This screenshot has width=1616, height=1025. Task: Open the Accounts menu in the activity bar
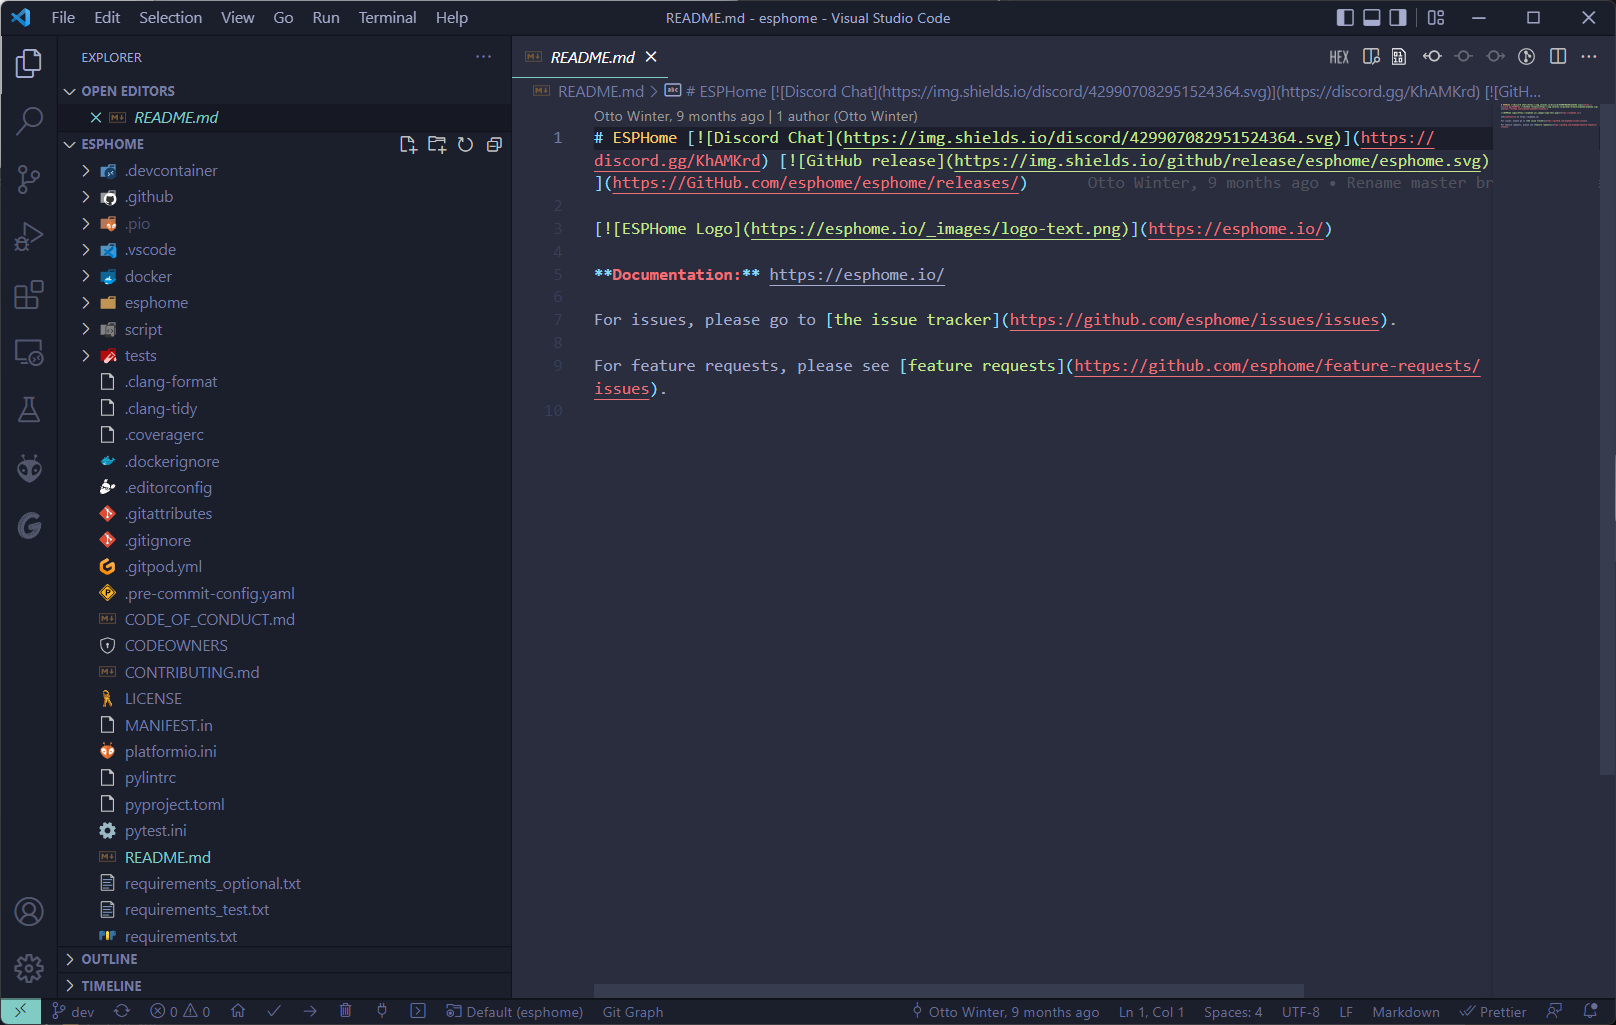[x=29, y=911]
